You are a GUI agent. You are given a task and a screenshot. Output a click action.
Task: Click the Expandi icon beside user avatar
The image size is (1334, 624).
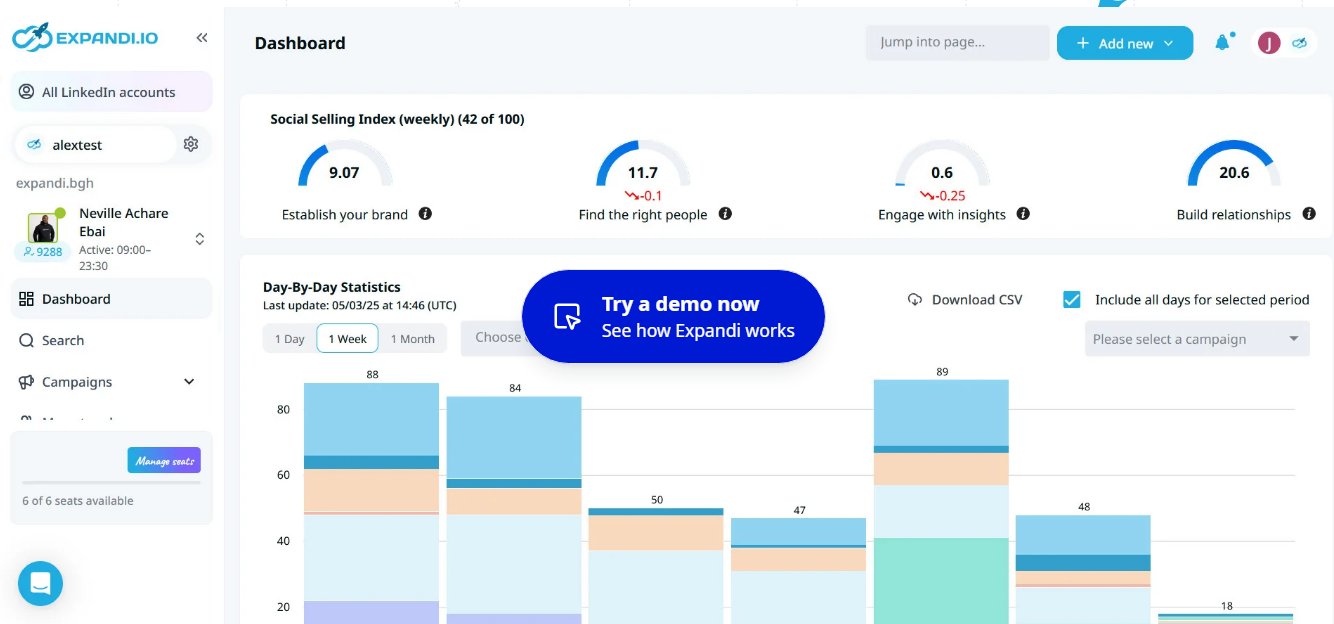click(x=1299, y=43)
